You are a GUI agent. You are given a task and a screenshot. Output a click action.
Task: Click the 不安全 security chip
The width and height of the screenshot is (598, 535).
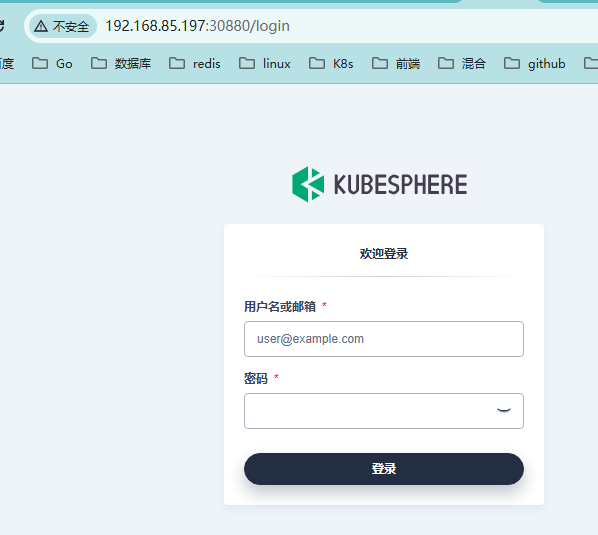click(x=63, y=26)
